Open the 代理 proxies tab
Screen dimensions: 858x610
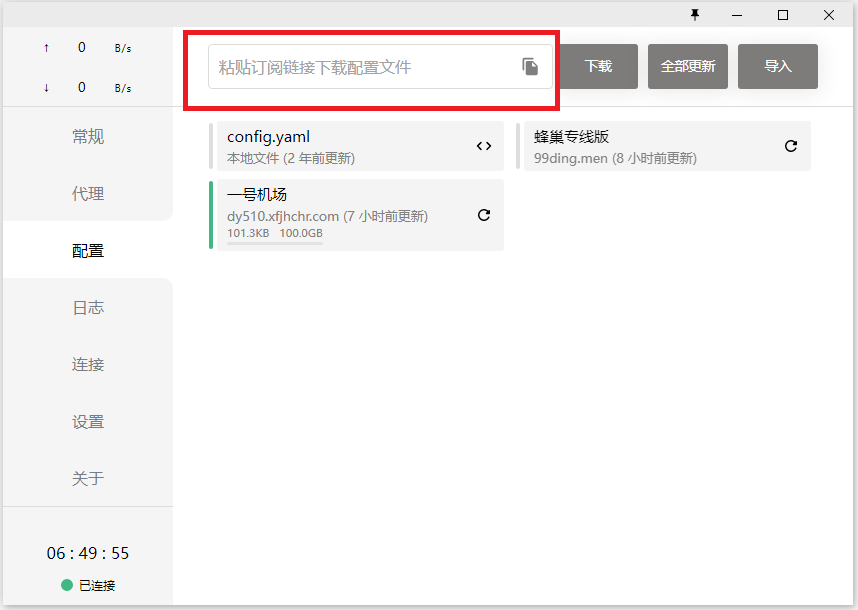tap(88, 193)
